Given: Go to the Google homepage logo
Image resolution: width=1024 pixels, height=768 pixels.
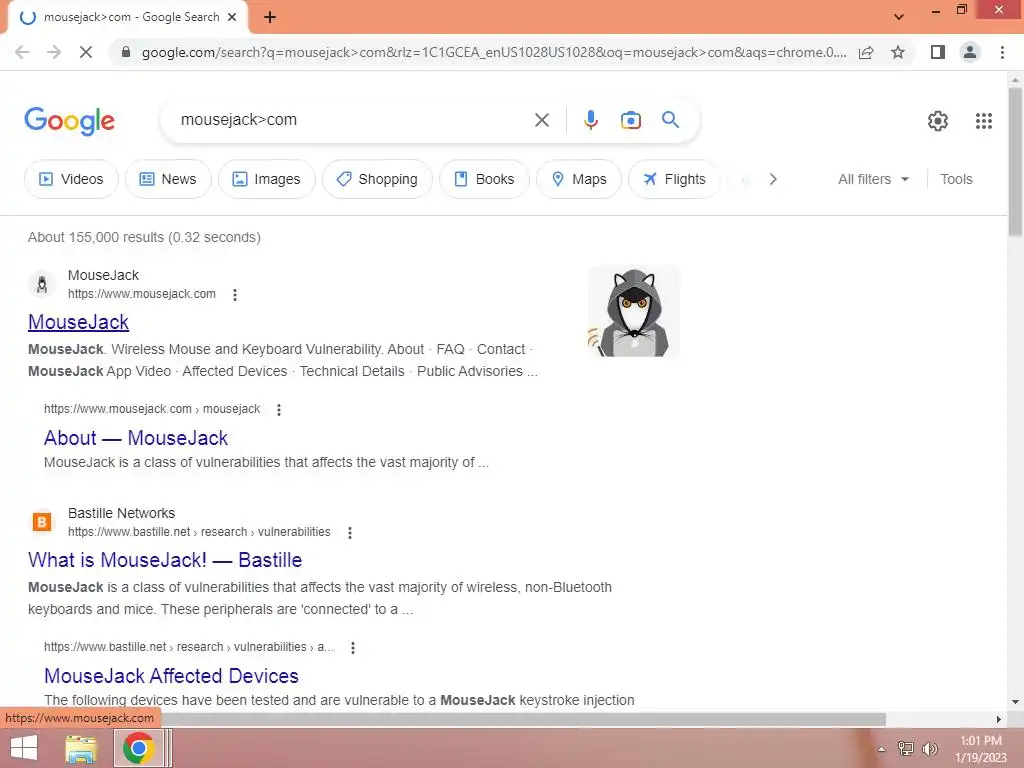Looking at the screenshot, I should tap(69, 121).
